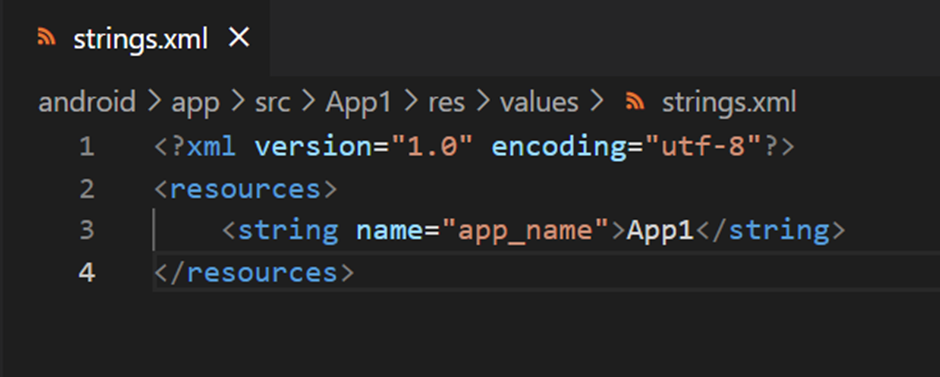Screen dimensions: 940x377
Task: Click line number 2 in gutter
Action: [x=87, y=189]
